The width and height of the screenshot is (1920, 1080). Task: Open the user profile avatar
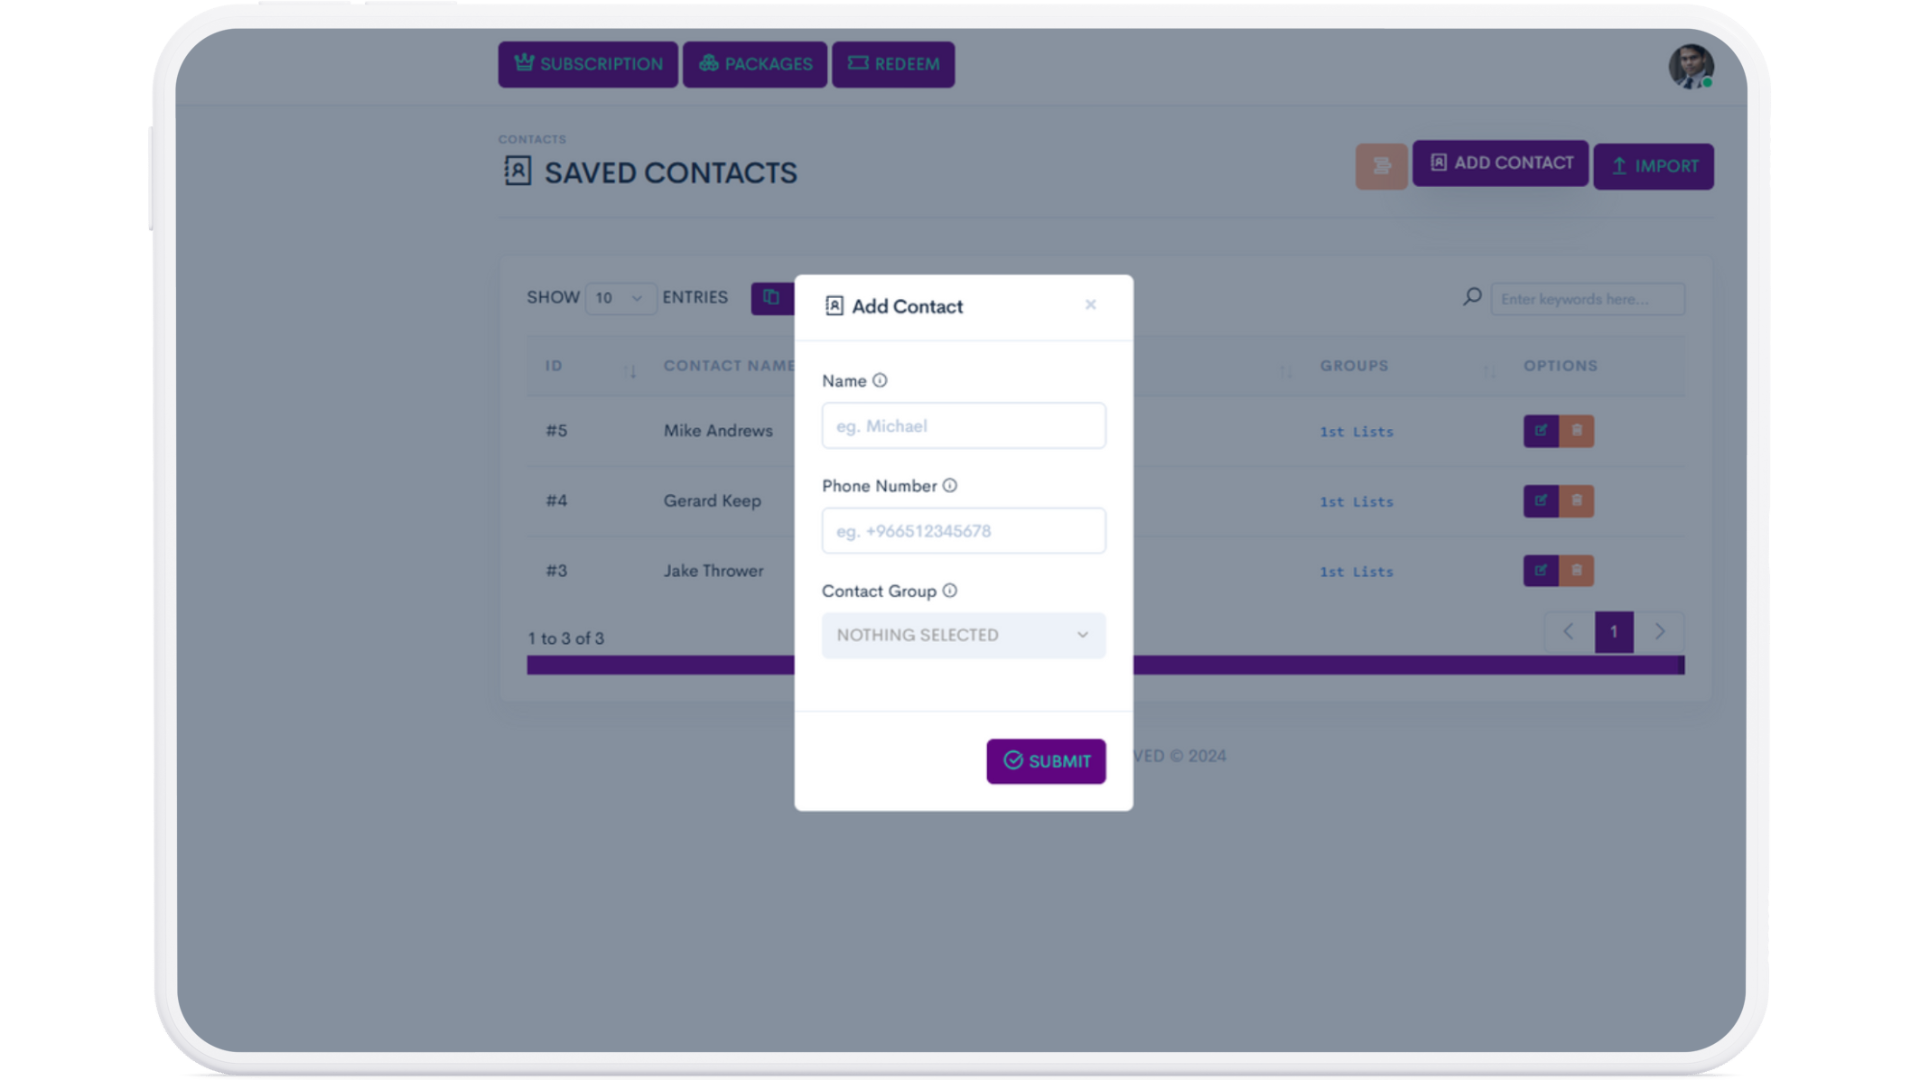tap(1690, 66)
